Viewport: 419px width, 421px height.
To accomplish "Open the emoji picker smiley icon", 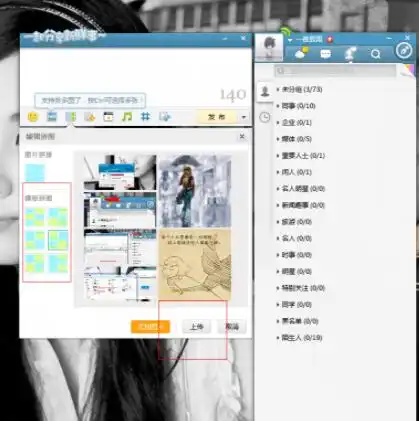I will tap(33, 117).
